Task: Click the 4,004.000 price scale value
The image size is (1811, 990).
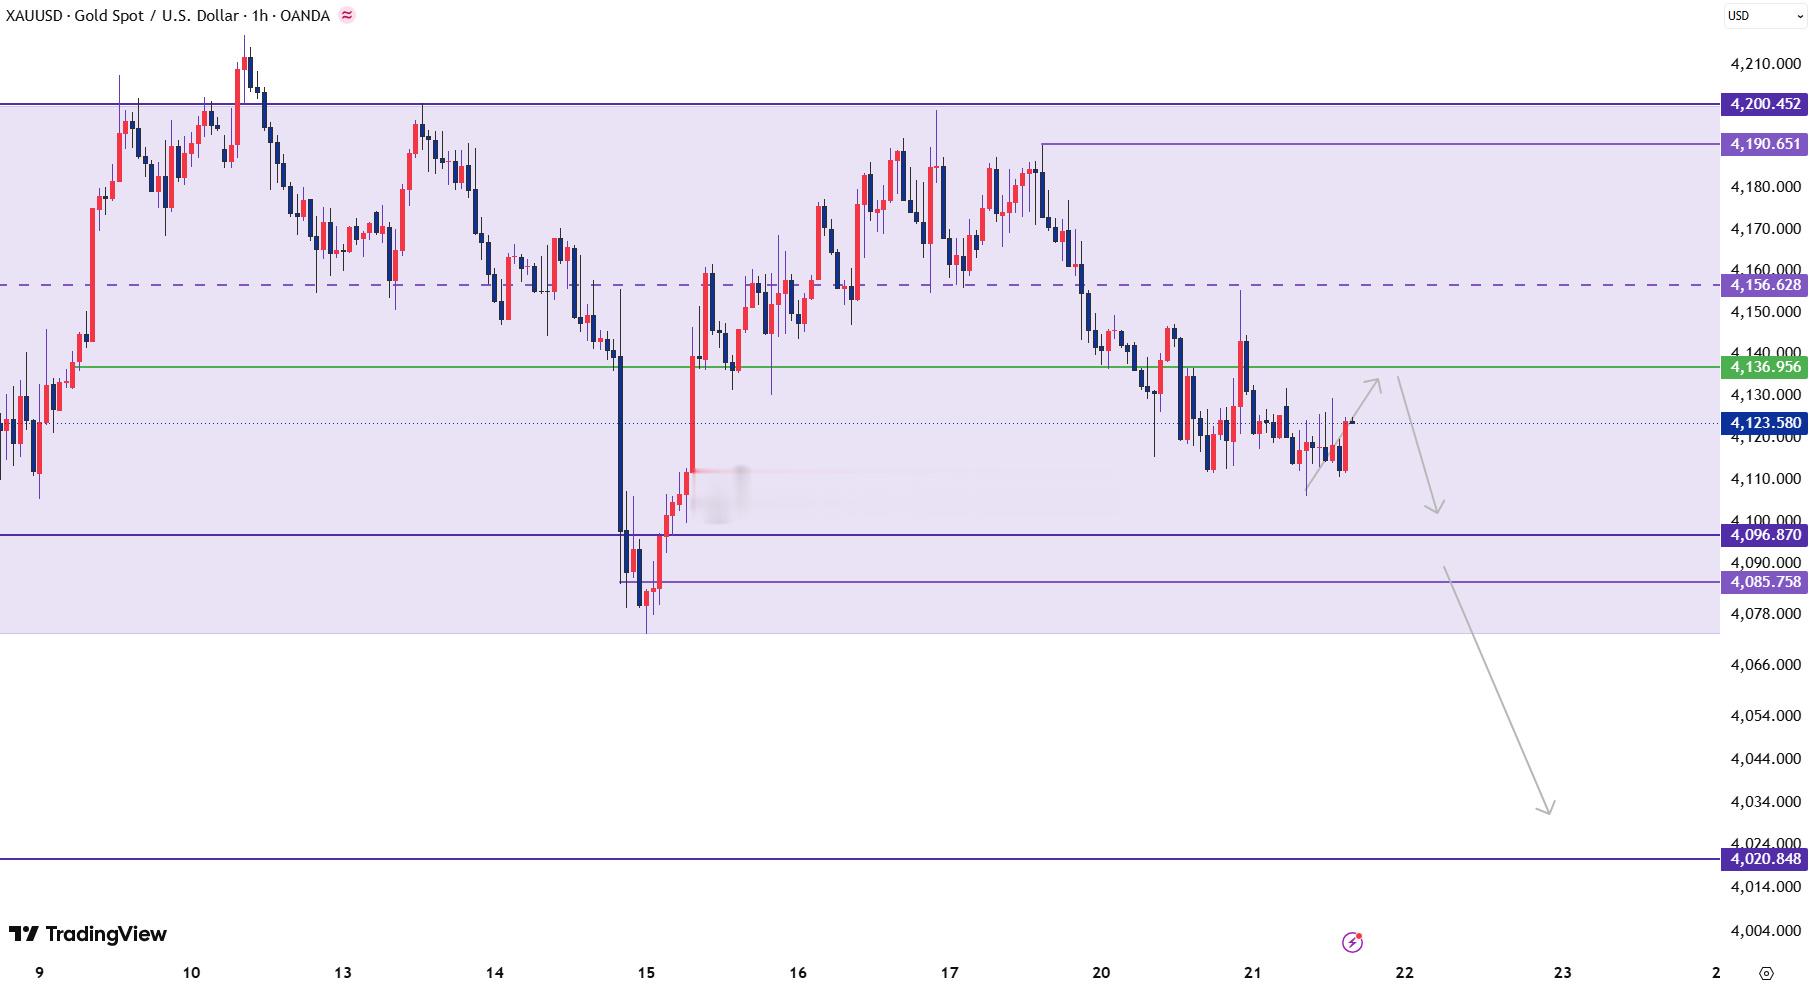Action: coord(1765,931)
